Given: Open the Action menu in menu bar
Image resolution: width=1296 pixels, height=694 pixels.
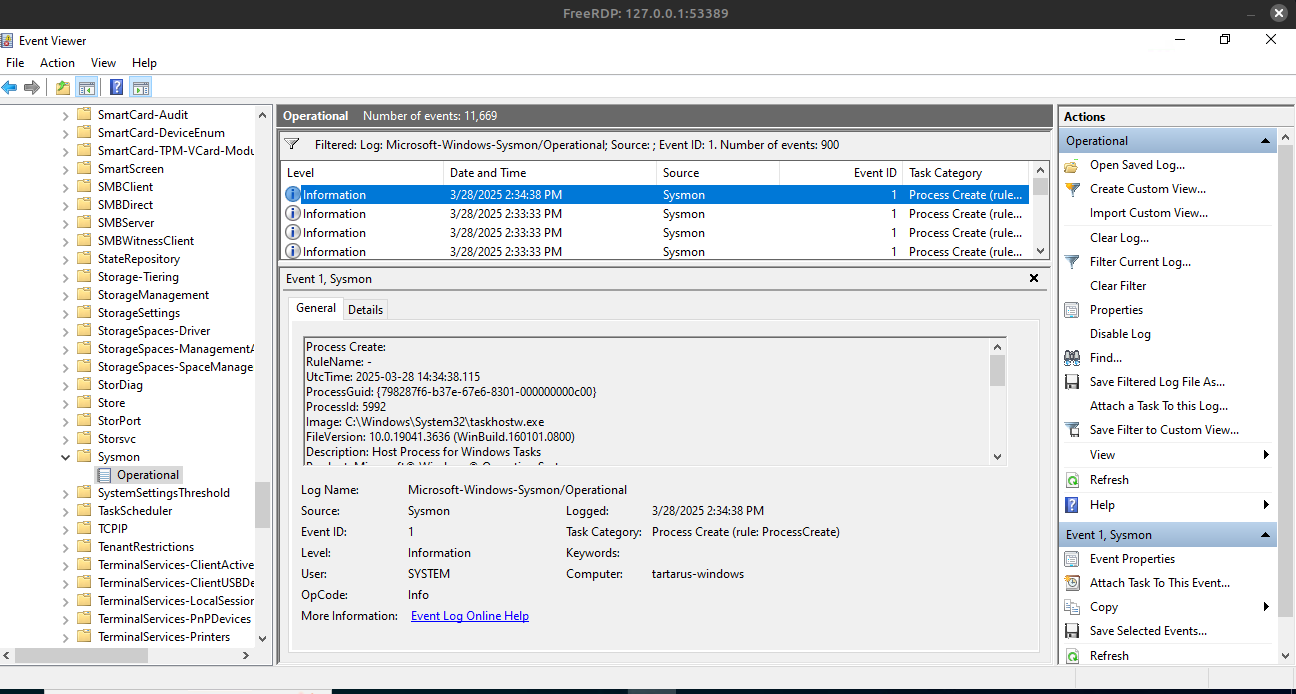Looking at the screenshot, I should (x=57, y=63).
